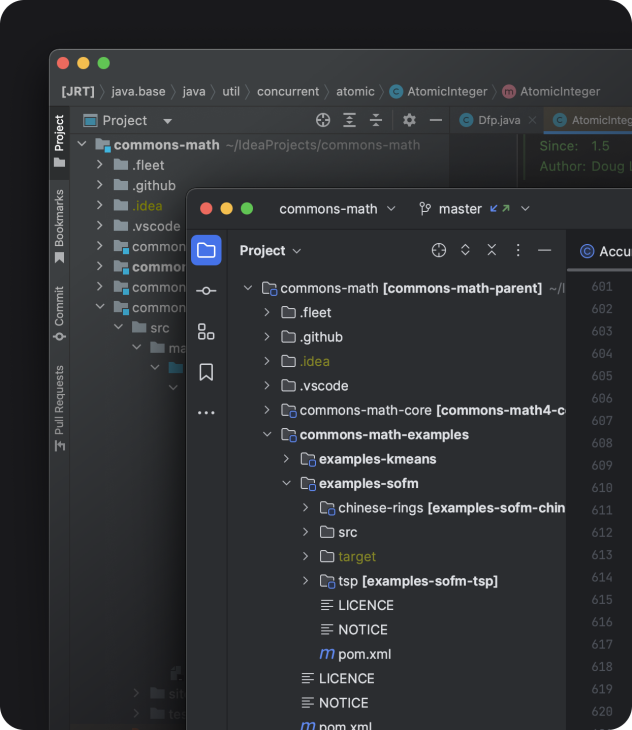The image size is (632, 730).
Task: Open the Bookmarks tool window icon
Action: [206, 372]
